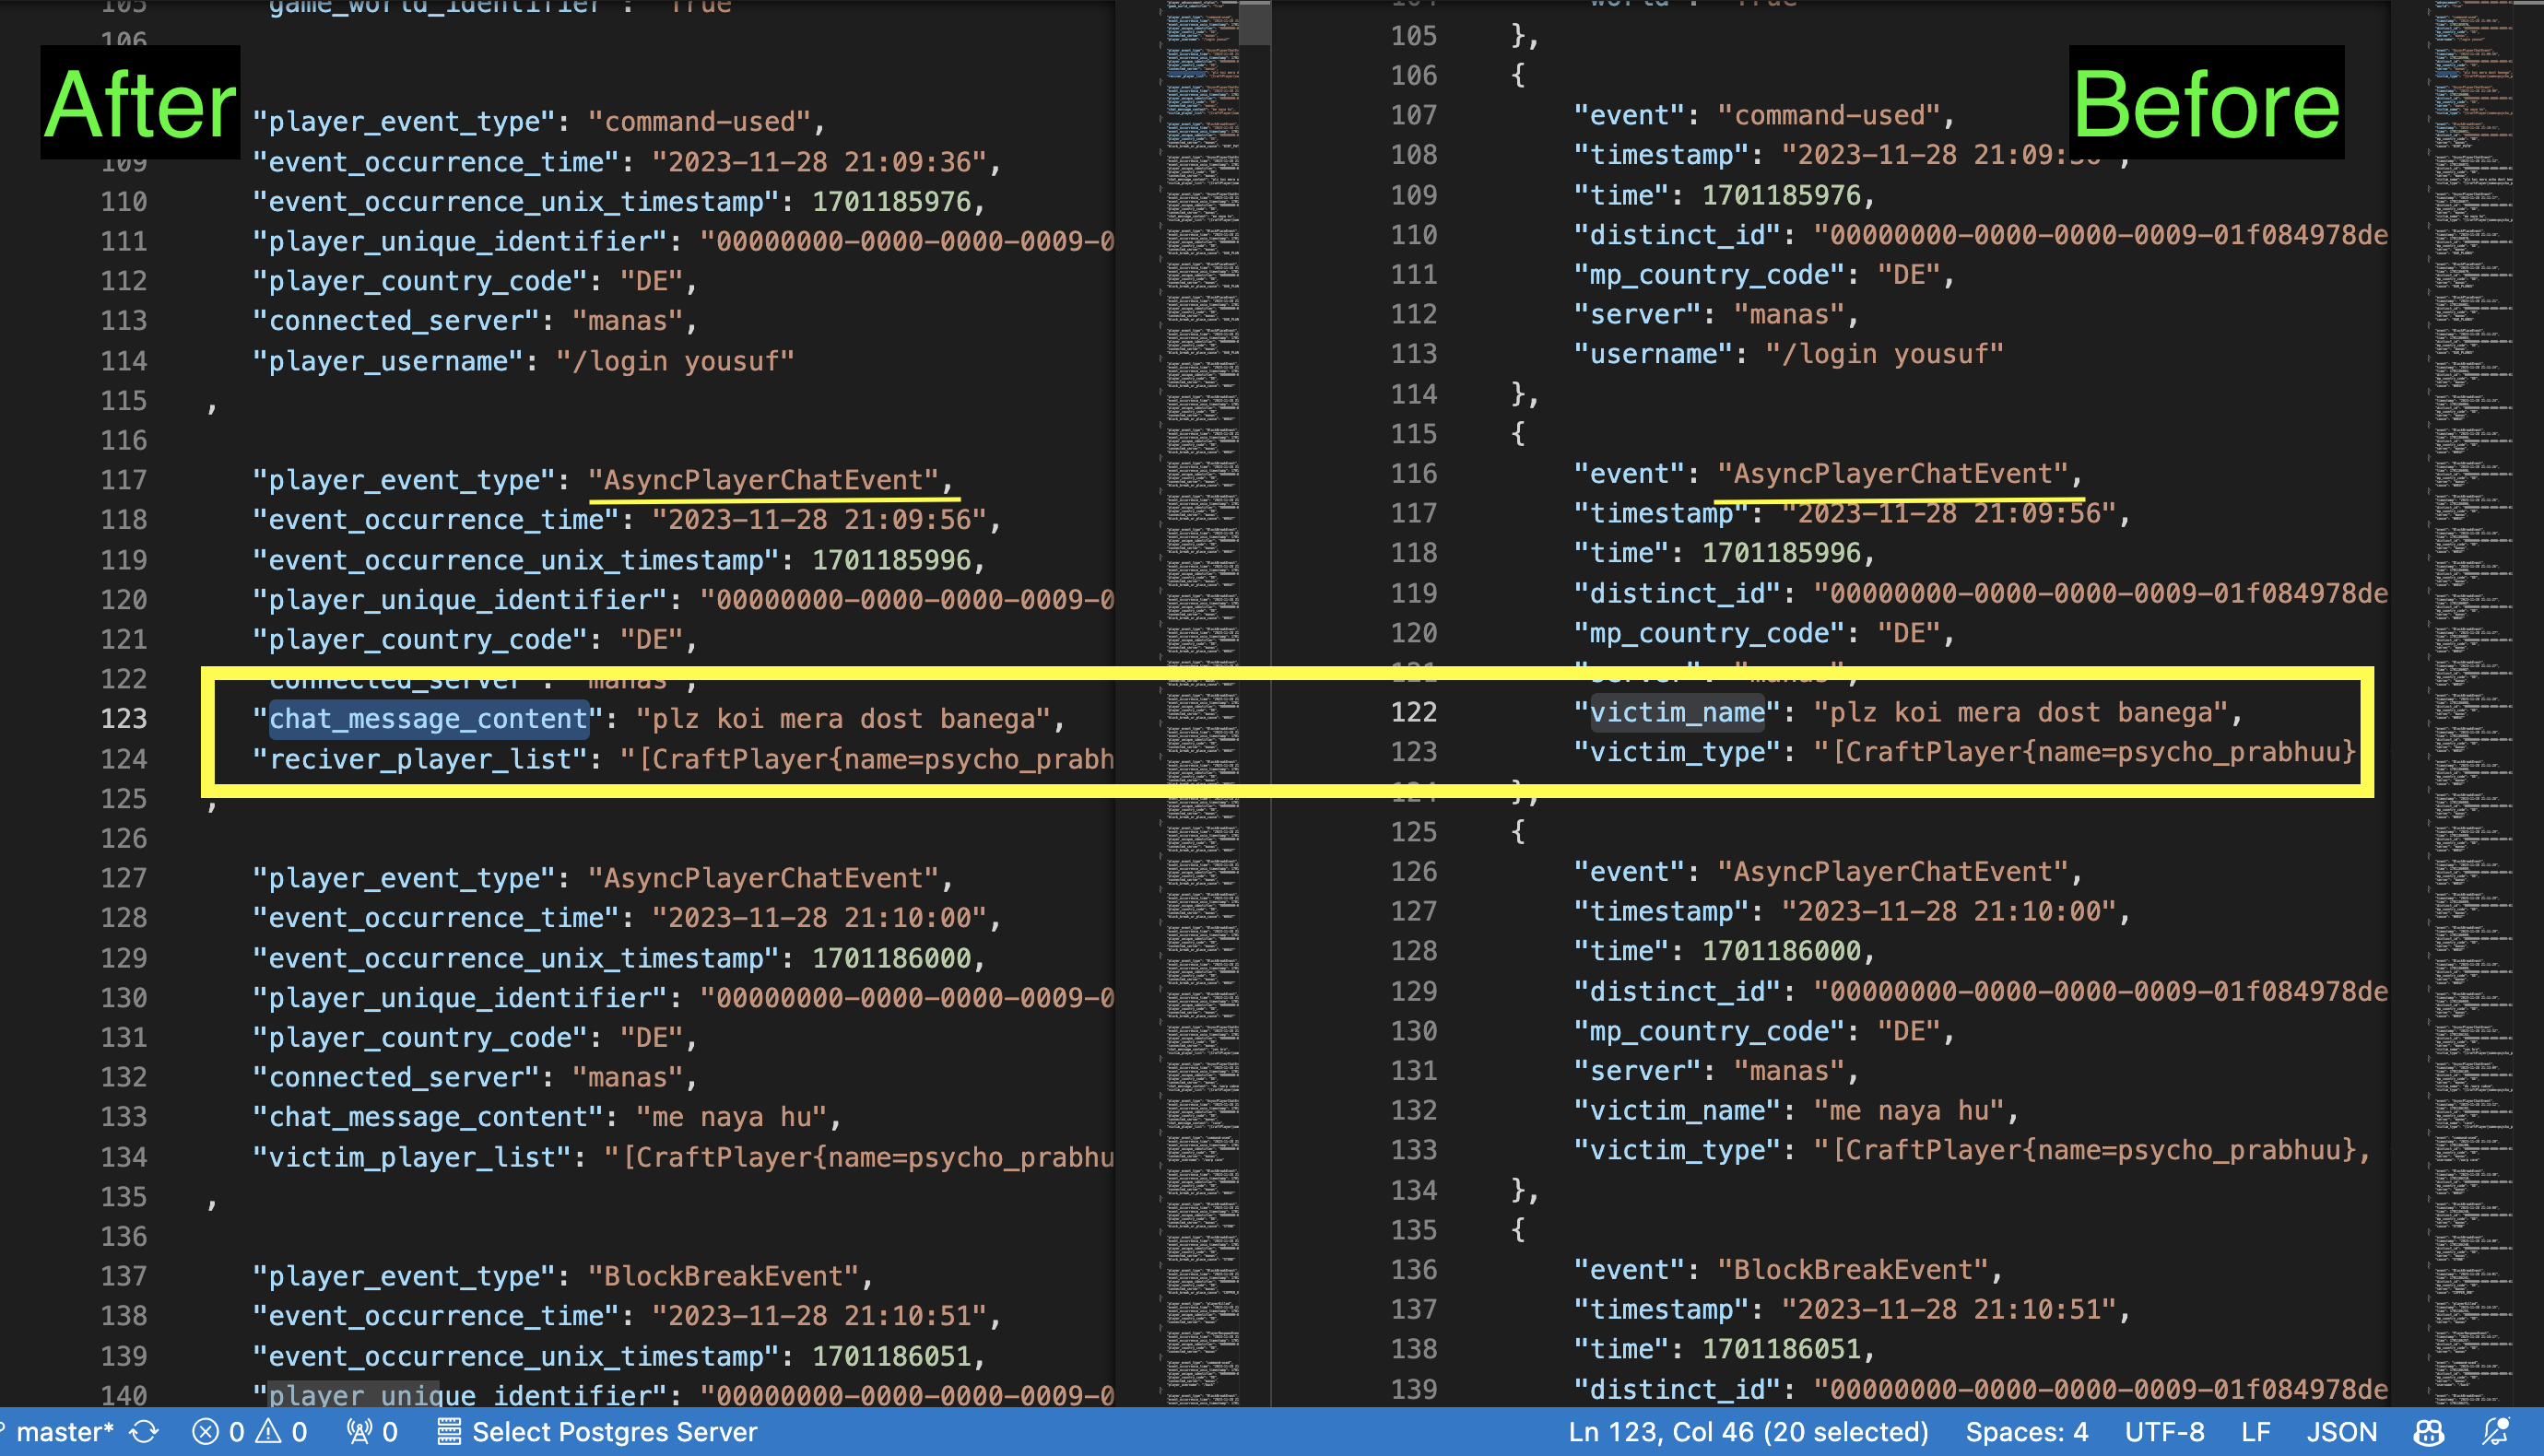The image size is (2544, 1456).
Task: Open the JSON language mode selector
Action: click(2341, 1432)
